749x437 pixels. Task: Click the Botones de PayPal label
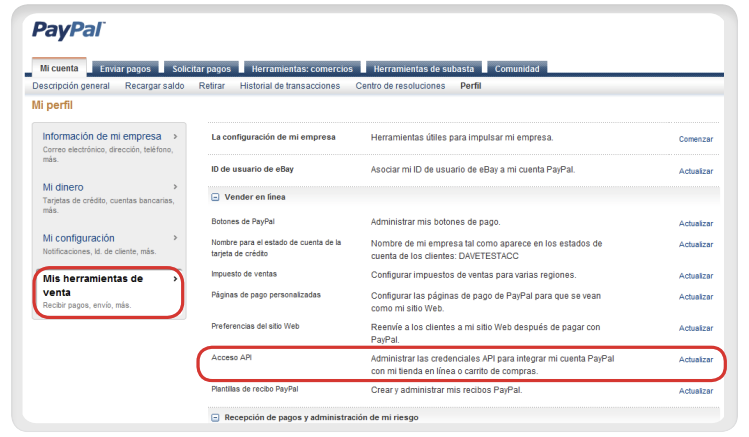243,222
